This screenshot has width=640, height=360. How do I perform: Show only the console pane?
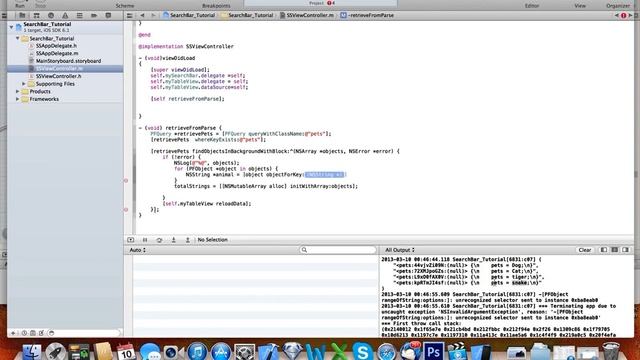click(x=626, y=250)
